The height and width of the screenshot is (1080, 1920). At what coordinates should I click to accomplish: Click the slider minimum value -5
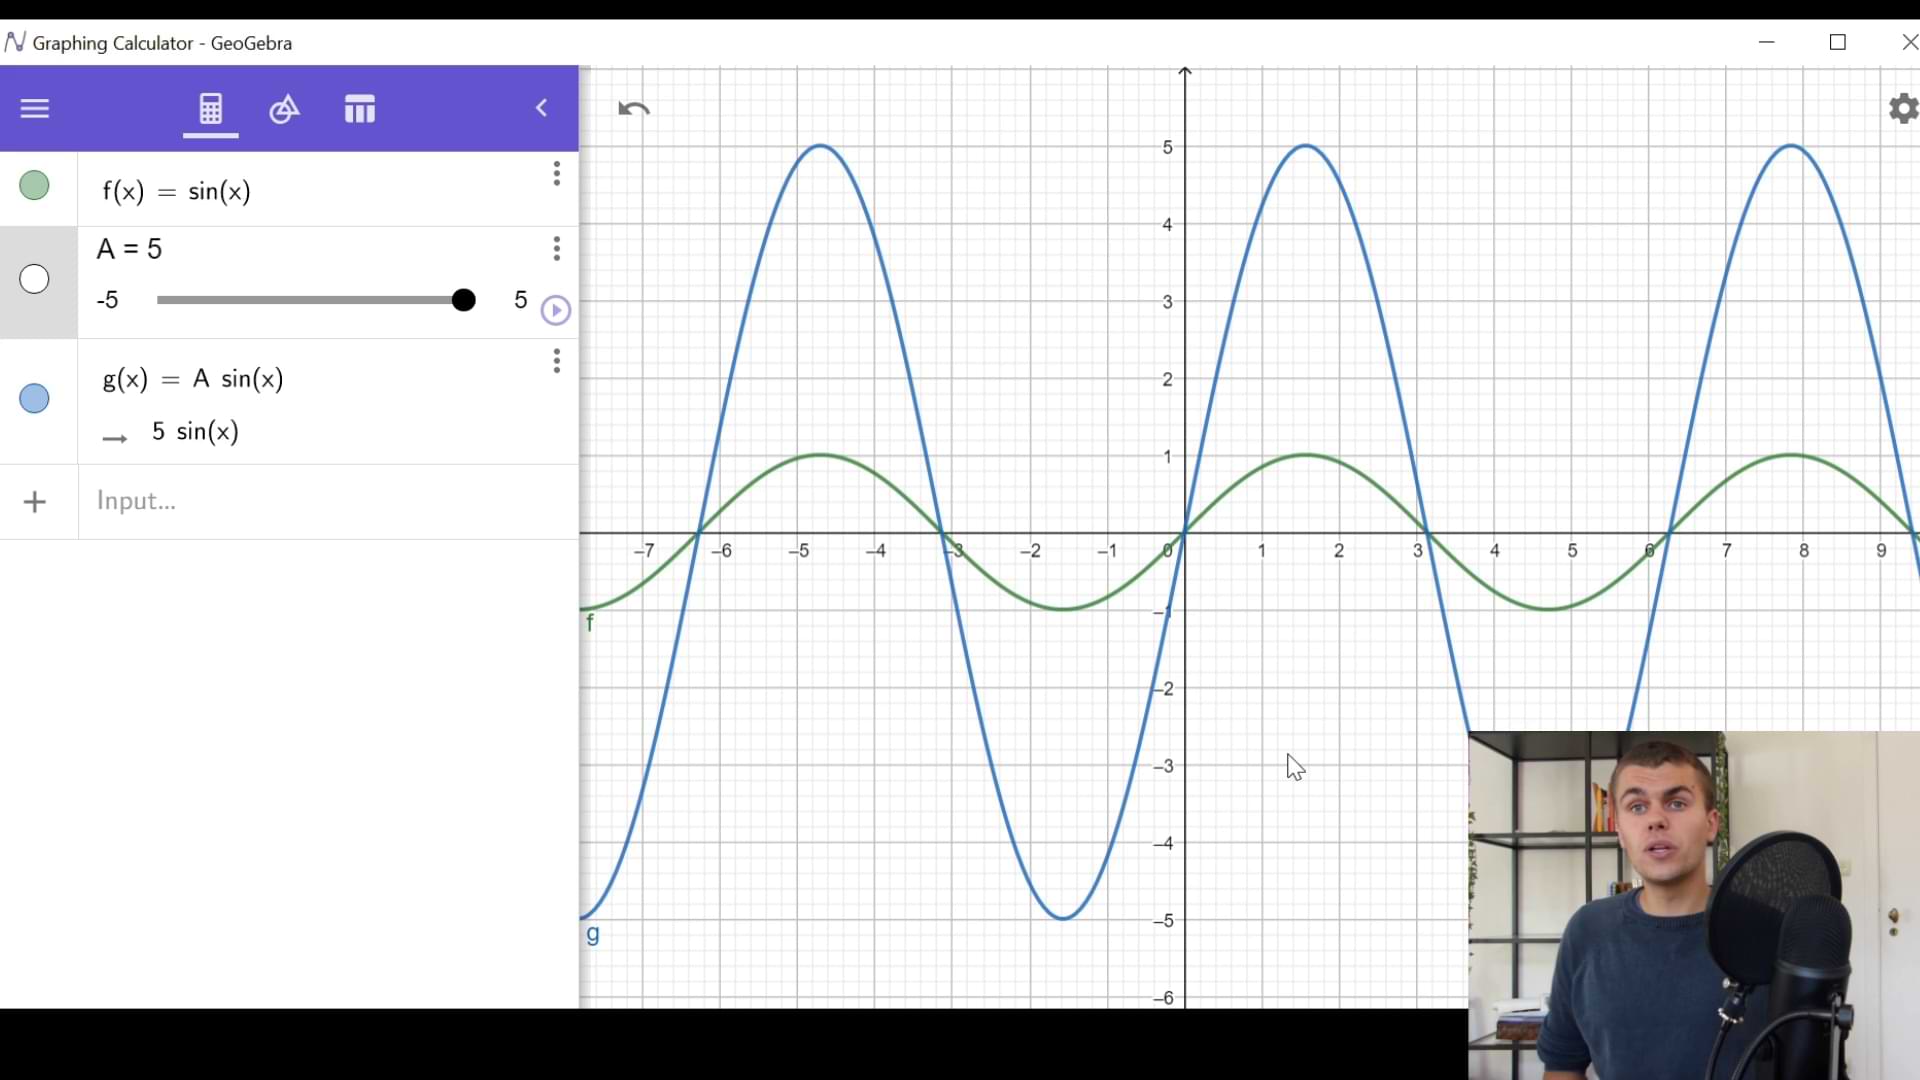(x=108, y=300)
